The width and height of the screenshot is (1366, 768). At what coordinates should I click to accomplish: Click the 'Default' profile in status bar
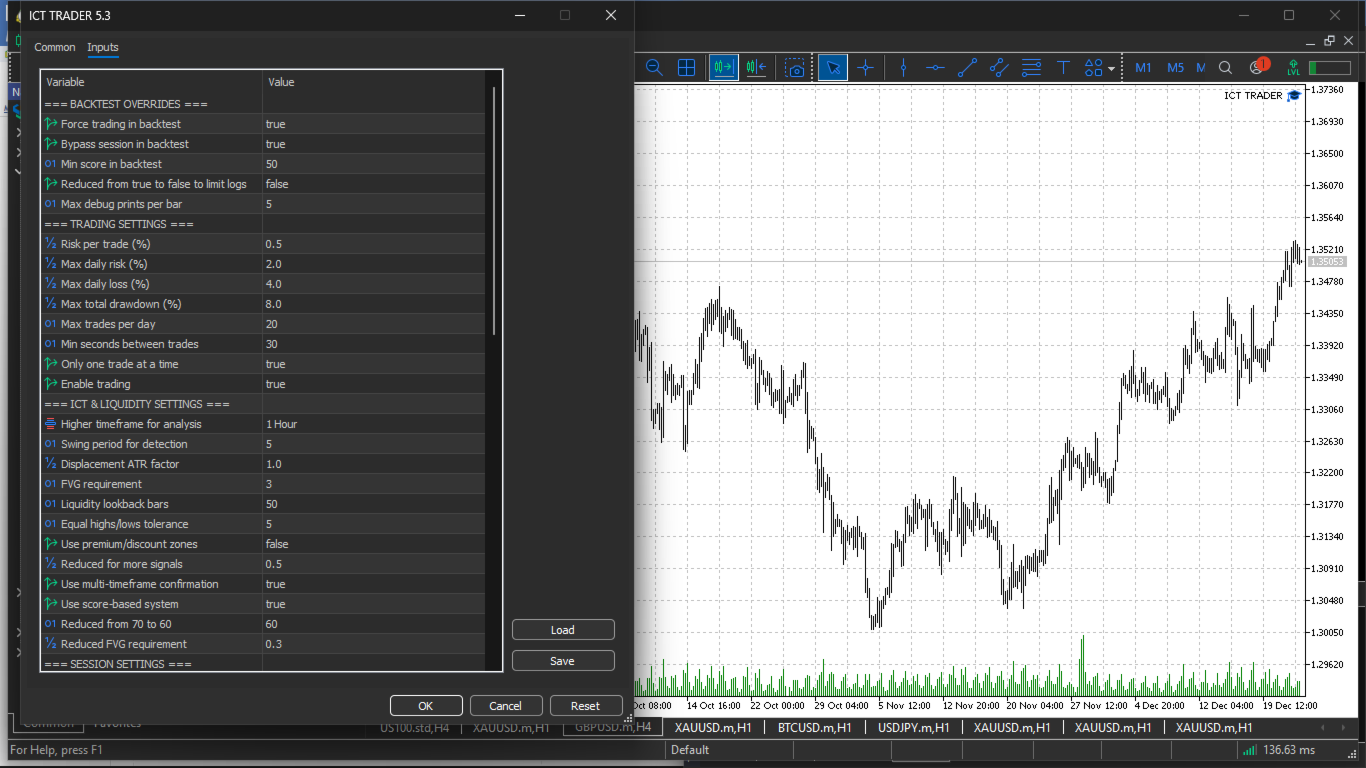pyautogui.click(x=690, y=750)
